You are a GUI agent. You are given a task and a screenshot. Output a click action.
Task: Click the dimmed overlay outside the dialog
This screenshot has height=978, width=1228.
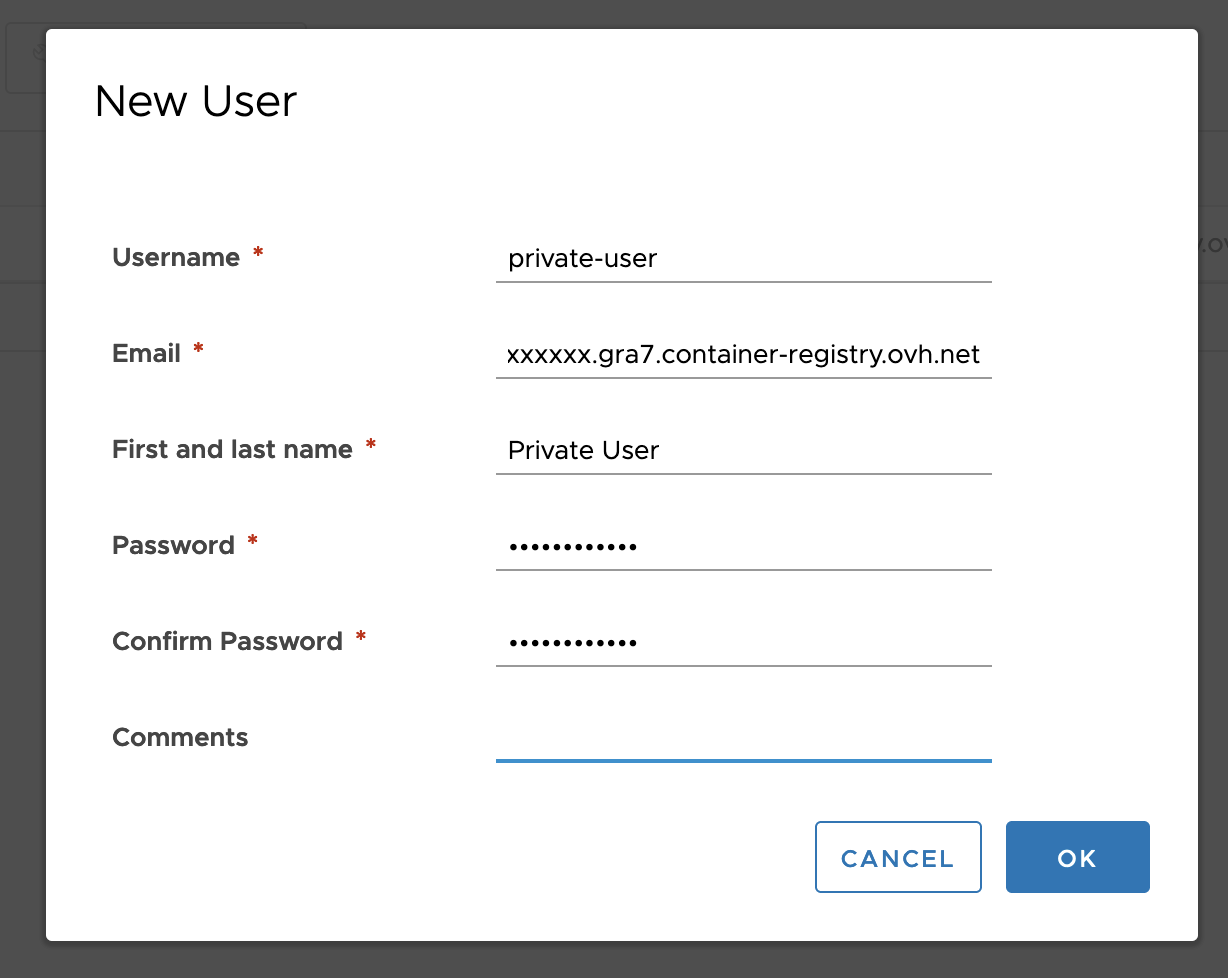point(1213,500)
